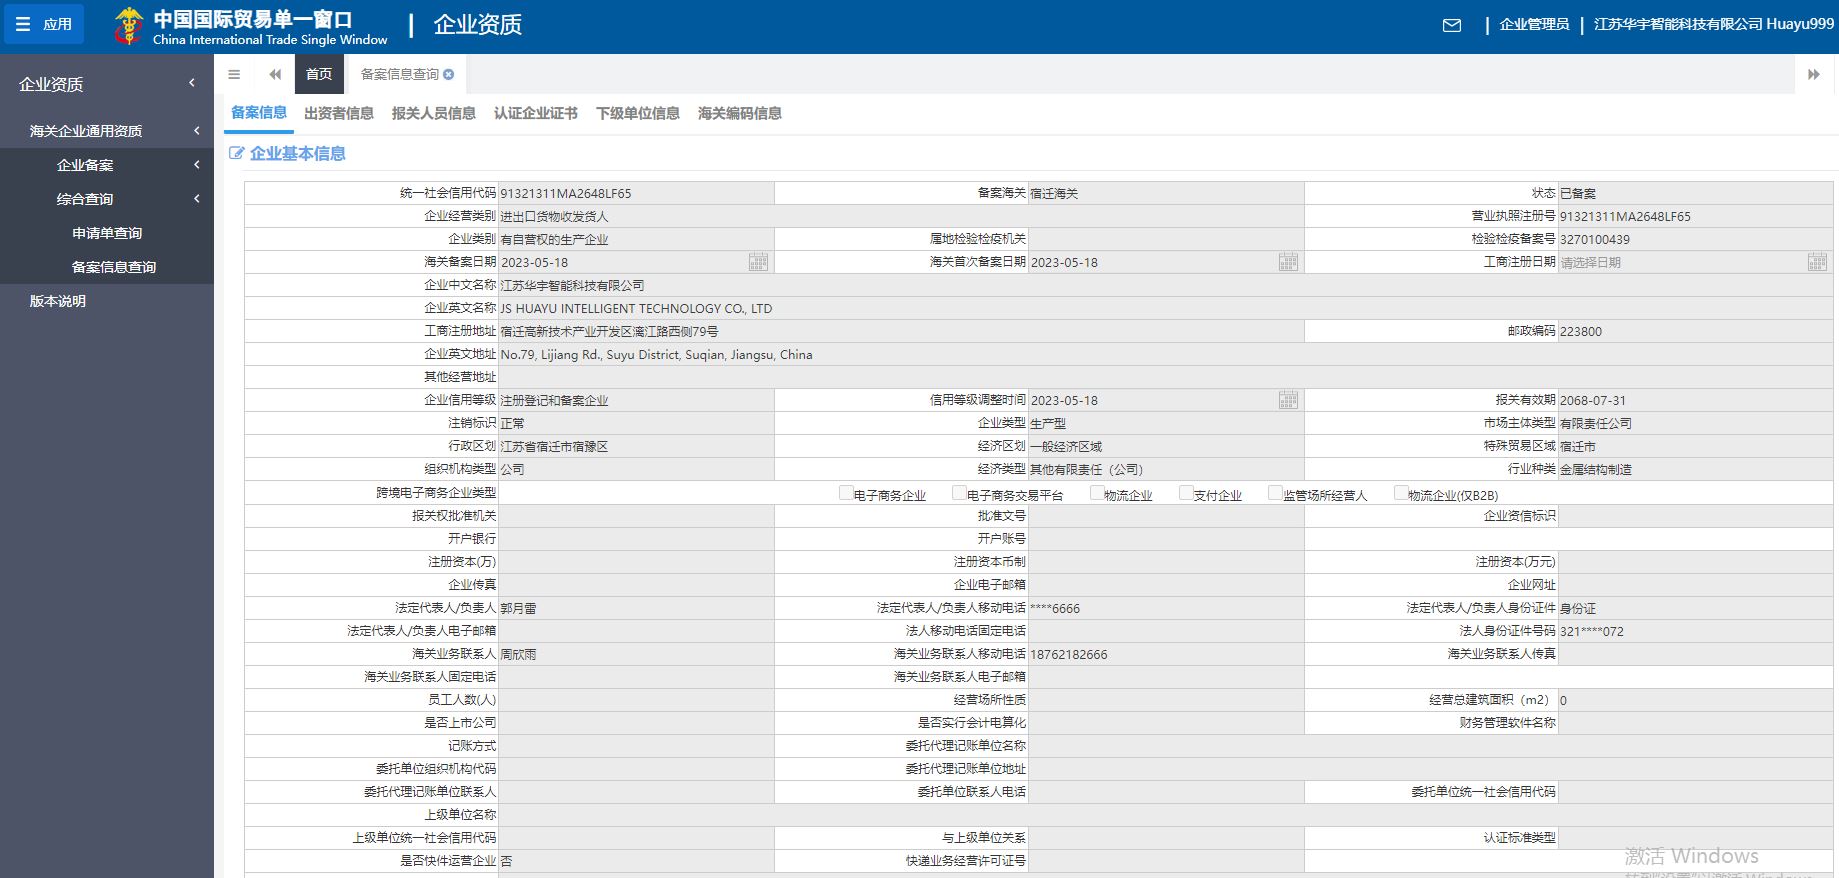Open 申请单查询 in the sidebar
The image size is (1839, 878).
pyautogui.click(x=107, y=233)
